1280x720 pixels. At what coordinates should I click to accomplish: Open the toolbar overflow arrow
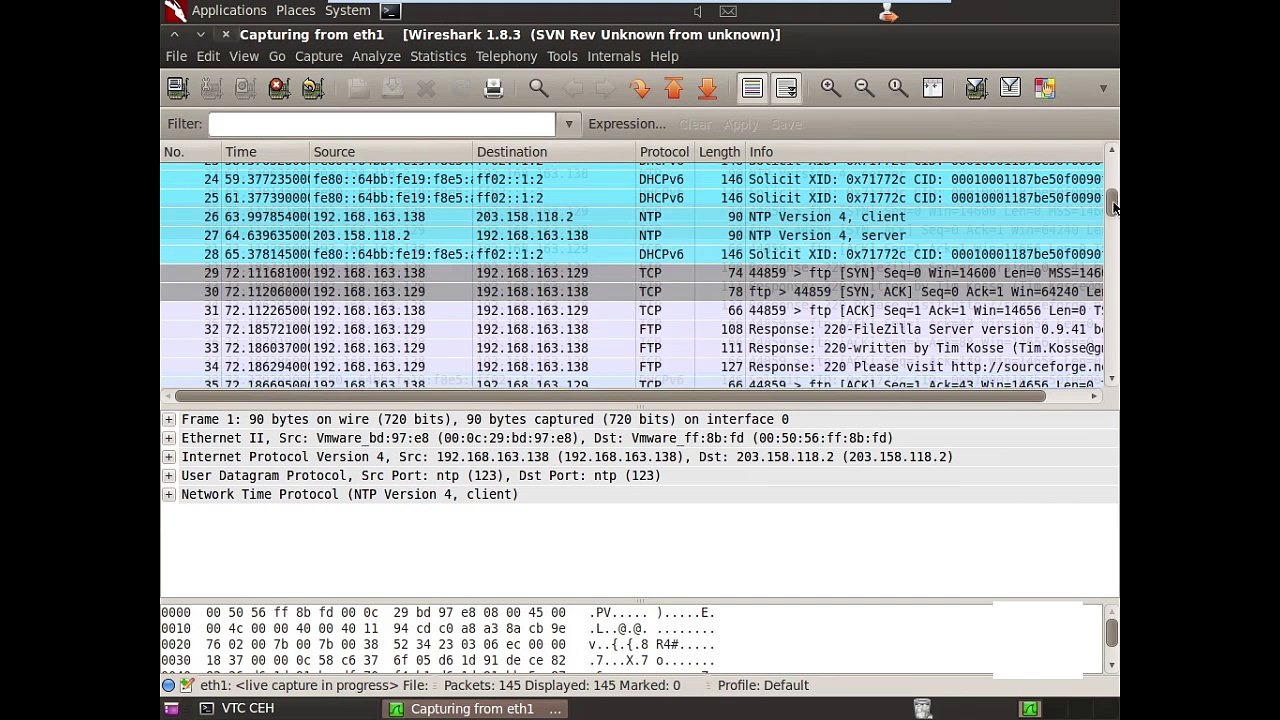click(1103, 88)
